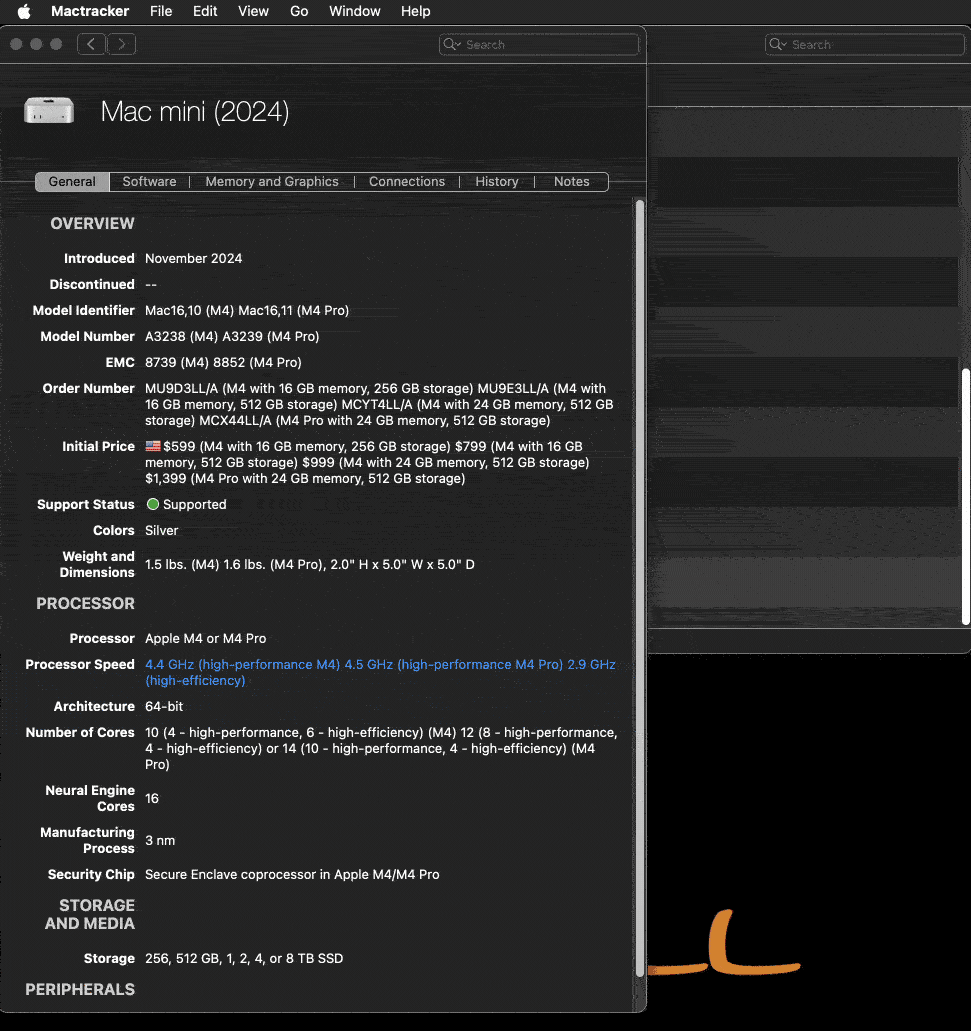The height and width of the screenshot is (1031, 971).
Task: Open the File menu
Action: [x=160, y=11]
